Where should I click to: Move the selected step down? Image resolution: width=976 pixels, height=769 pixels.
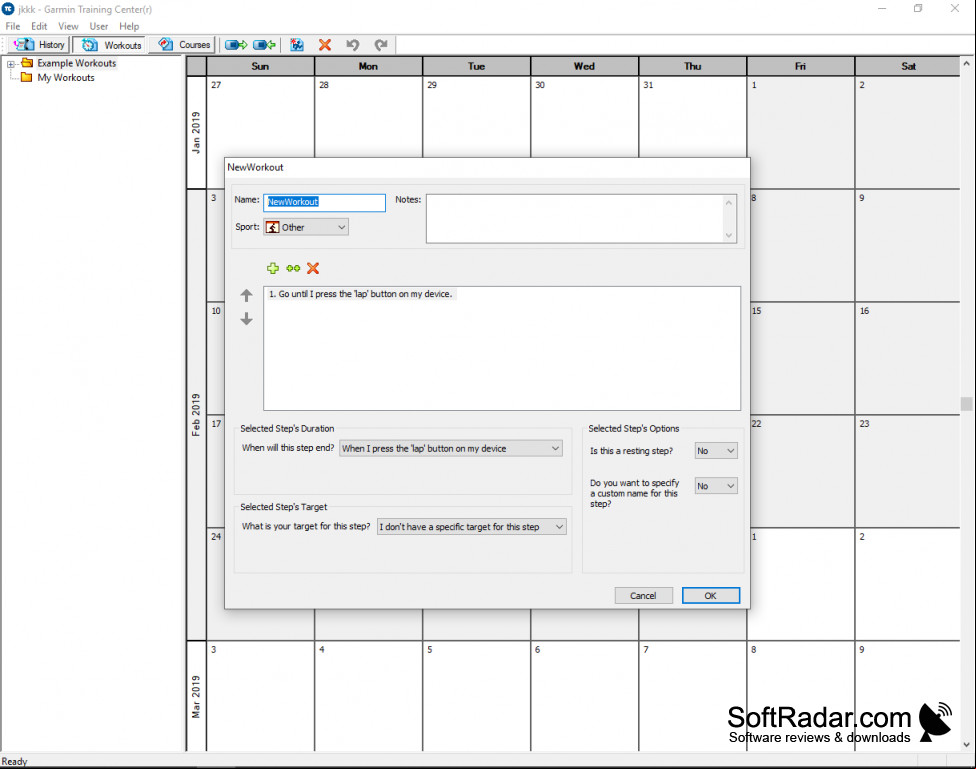[x=246, y=319]
